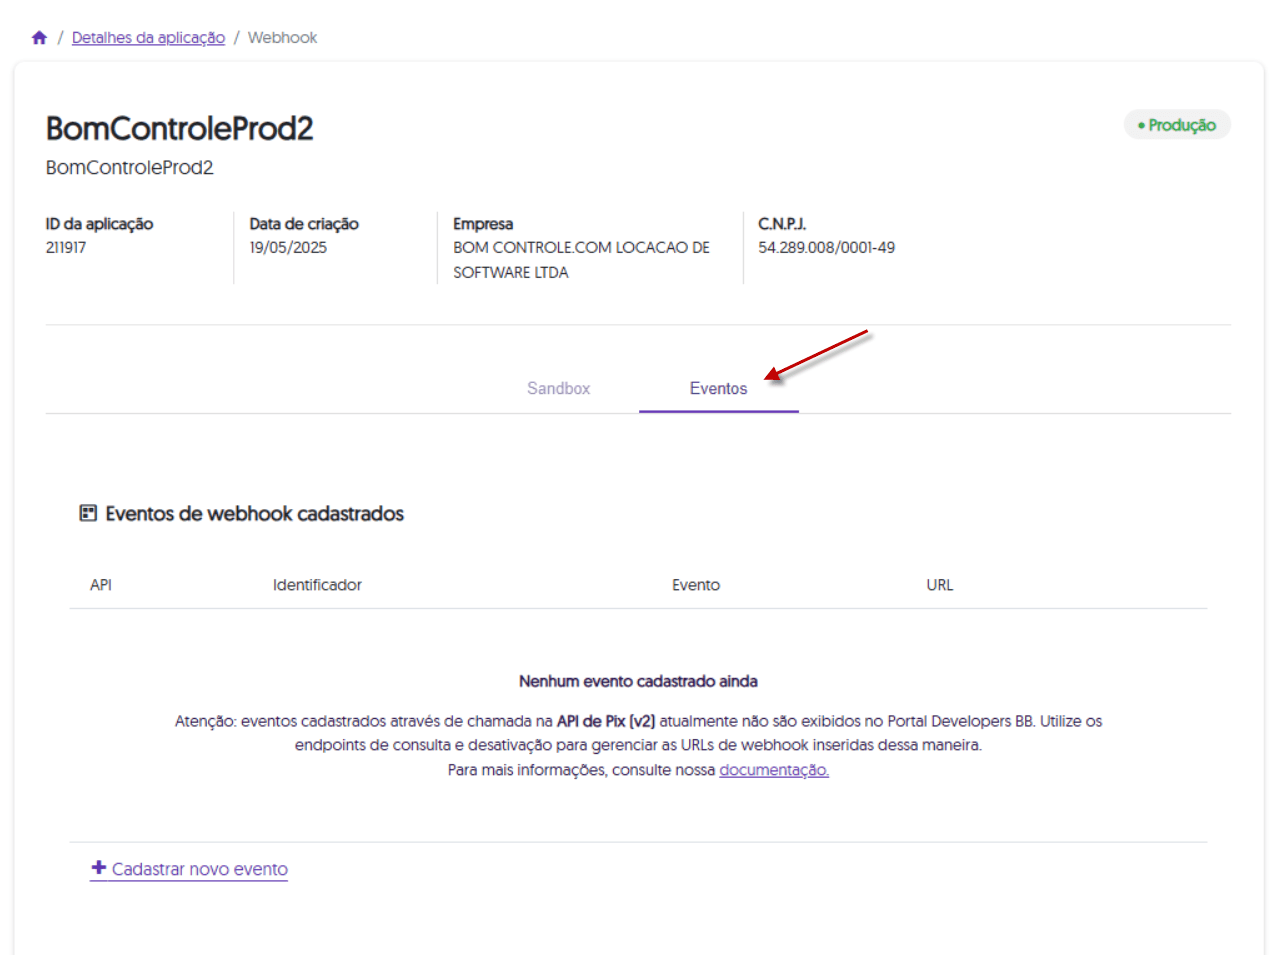
Task: Go to home via house breadcrumb icon
Action: 39,37
